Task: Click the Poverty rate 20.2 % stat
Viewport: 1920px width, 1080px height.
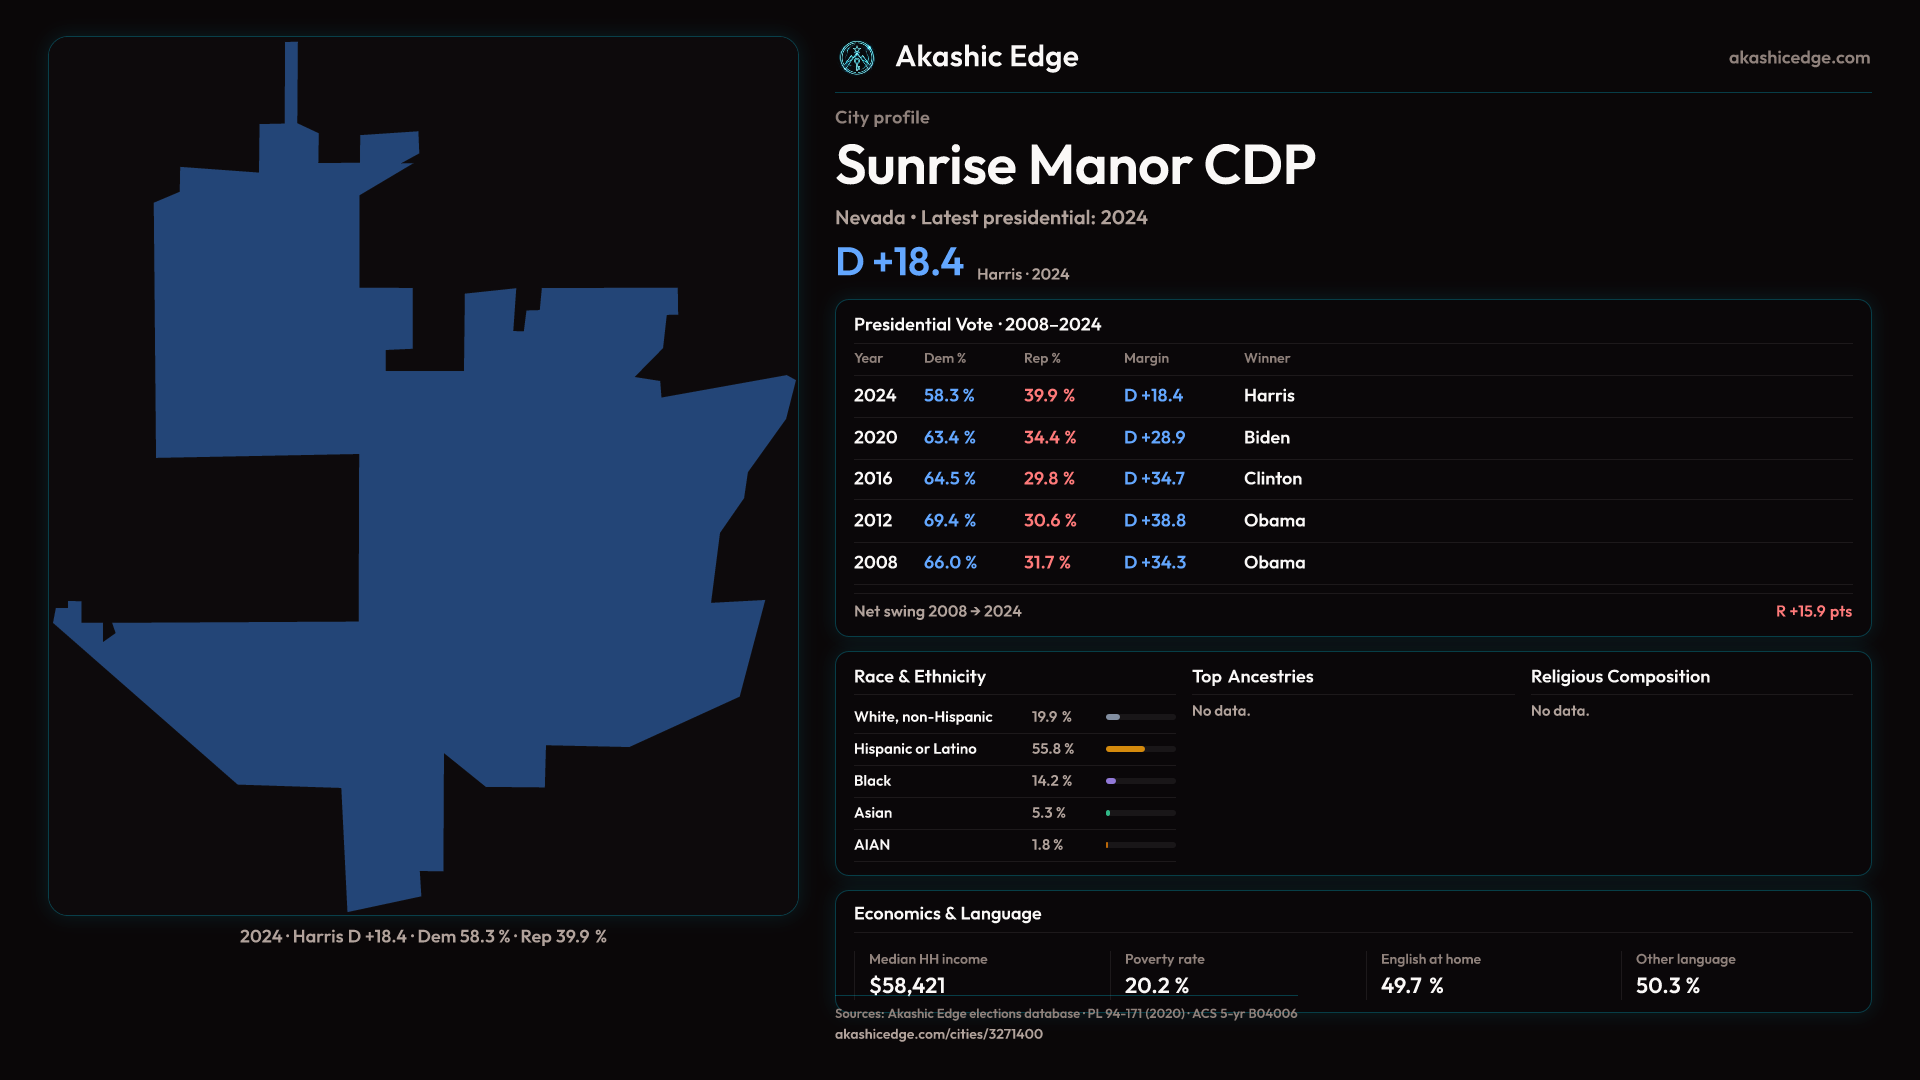Action: tap(1156, 985)
